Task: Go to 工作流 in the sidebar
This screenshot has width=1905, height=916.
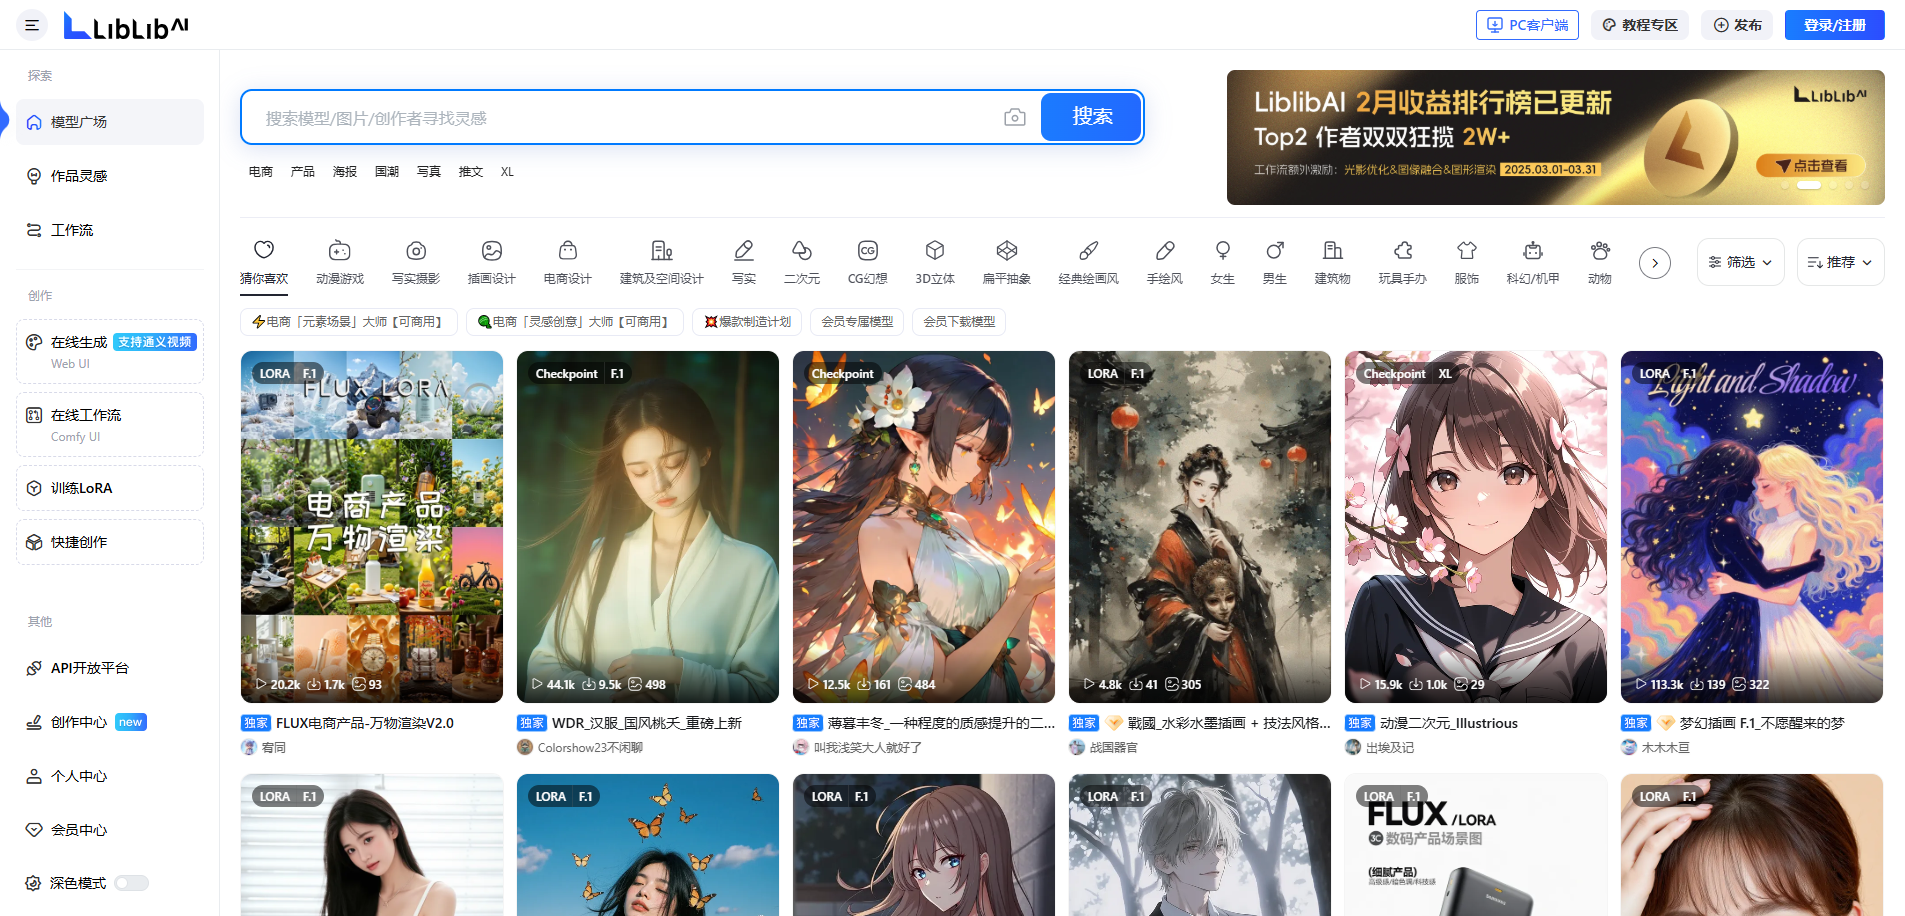Action: point(72,230)
